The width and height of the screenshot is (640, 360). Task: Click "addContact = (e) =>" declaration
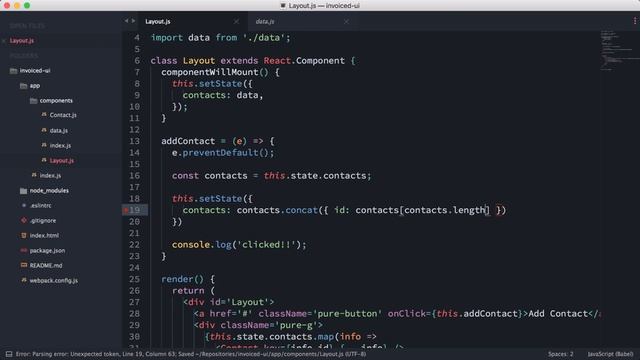pos(212,141)
